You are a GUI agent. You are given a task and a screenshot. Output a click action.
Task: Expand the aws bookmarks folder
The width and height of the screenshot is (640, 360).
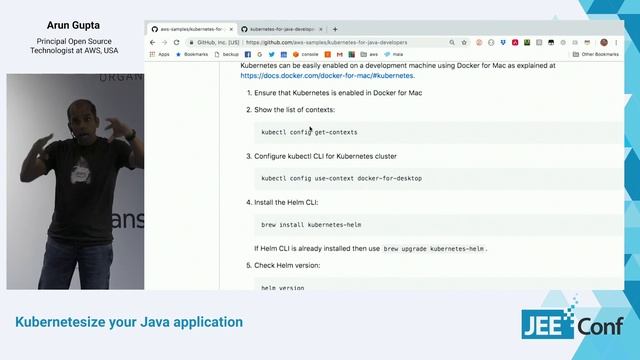[369, 54]
